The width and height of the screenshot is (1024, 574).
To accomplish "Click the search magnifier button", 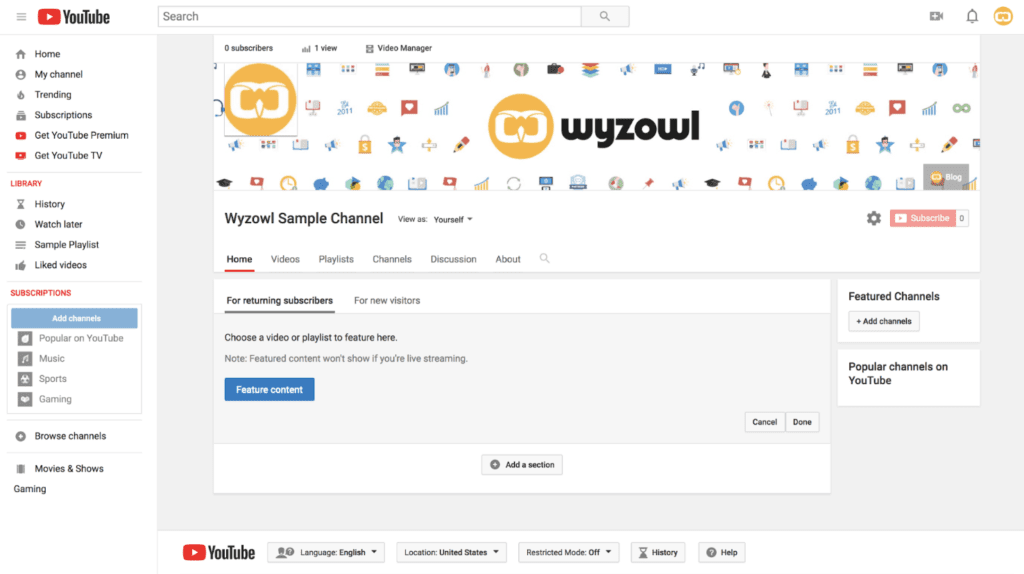I will click(x=605, y=16).
